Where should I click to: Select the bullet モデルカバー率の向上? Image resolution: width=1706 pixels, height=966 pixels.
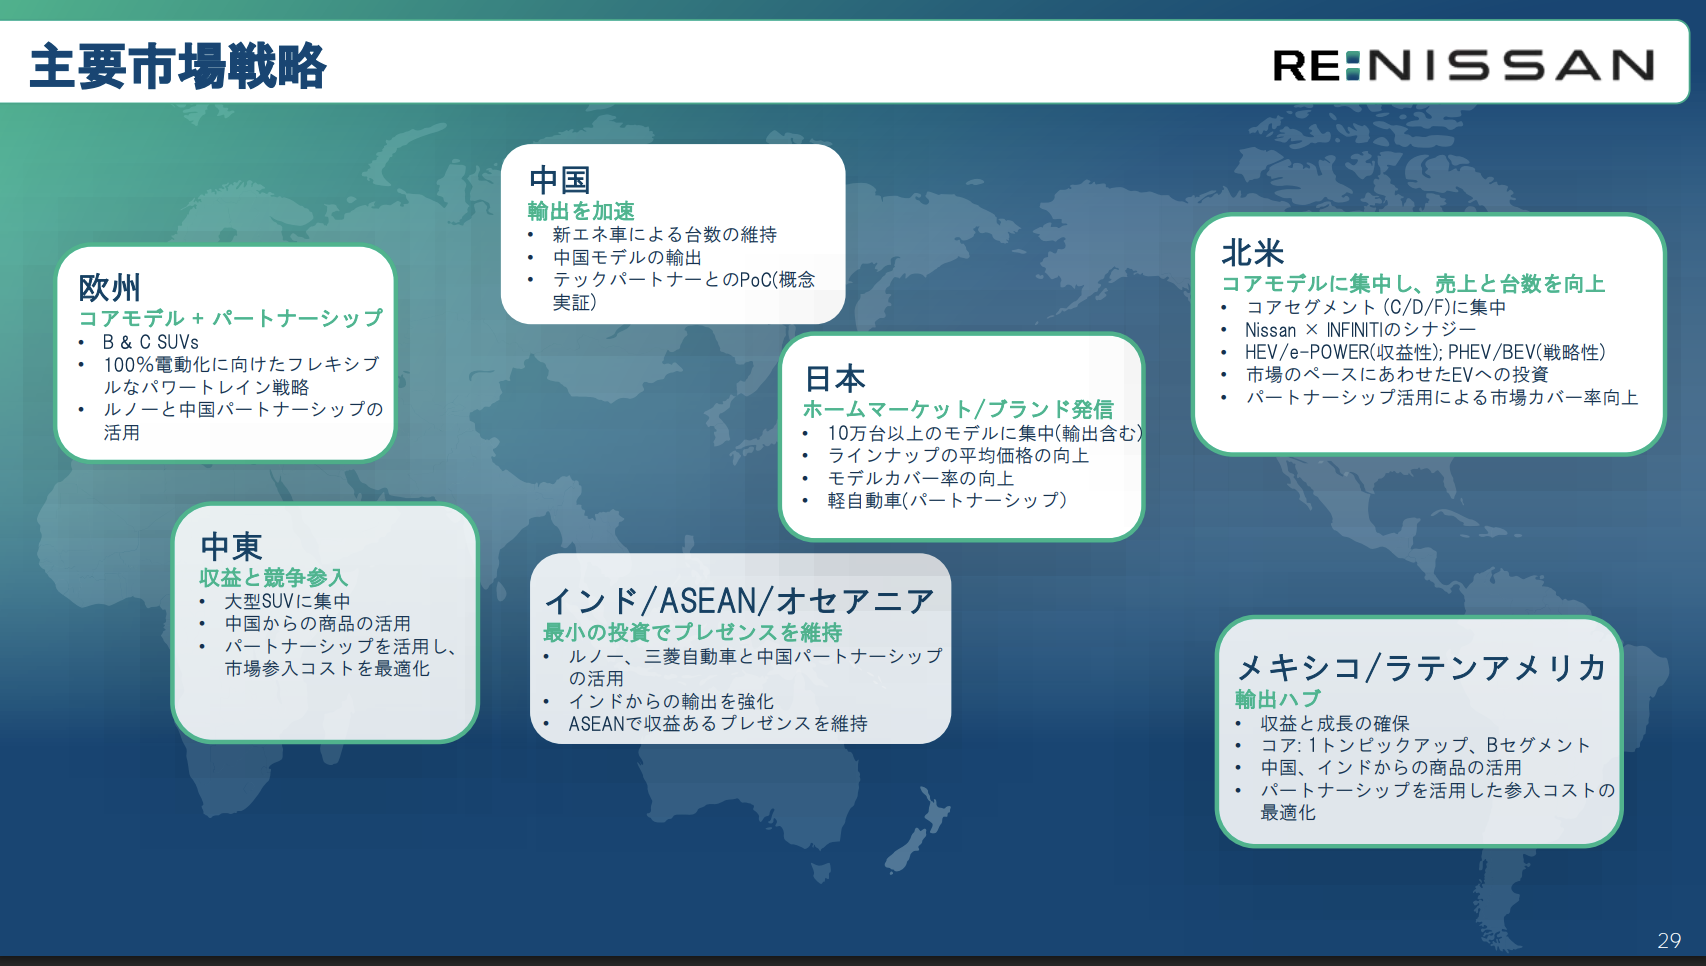921,478
